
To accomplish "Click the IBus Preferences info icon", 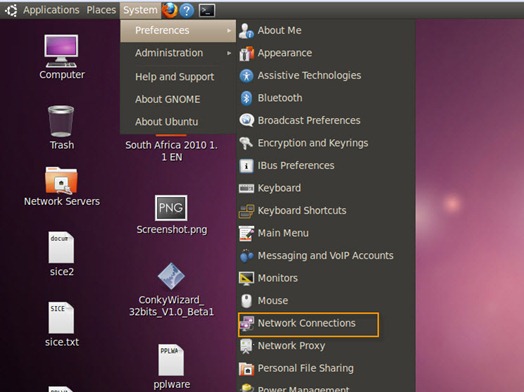I will 247,166.
